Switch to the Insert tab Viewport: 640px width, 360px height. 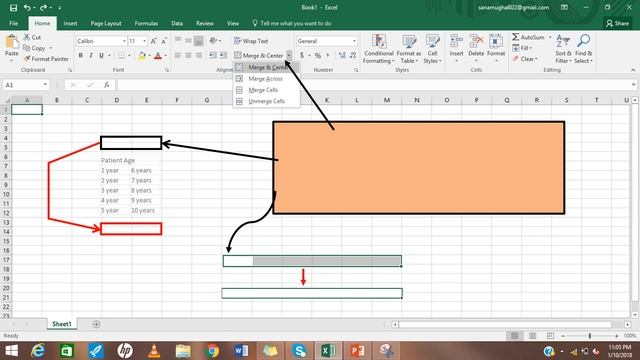(x=70, y=23)
